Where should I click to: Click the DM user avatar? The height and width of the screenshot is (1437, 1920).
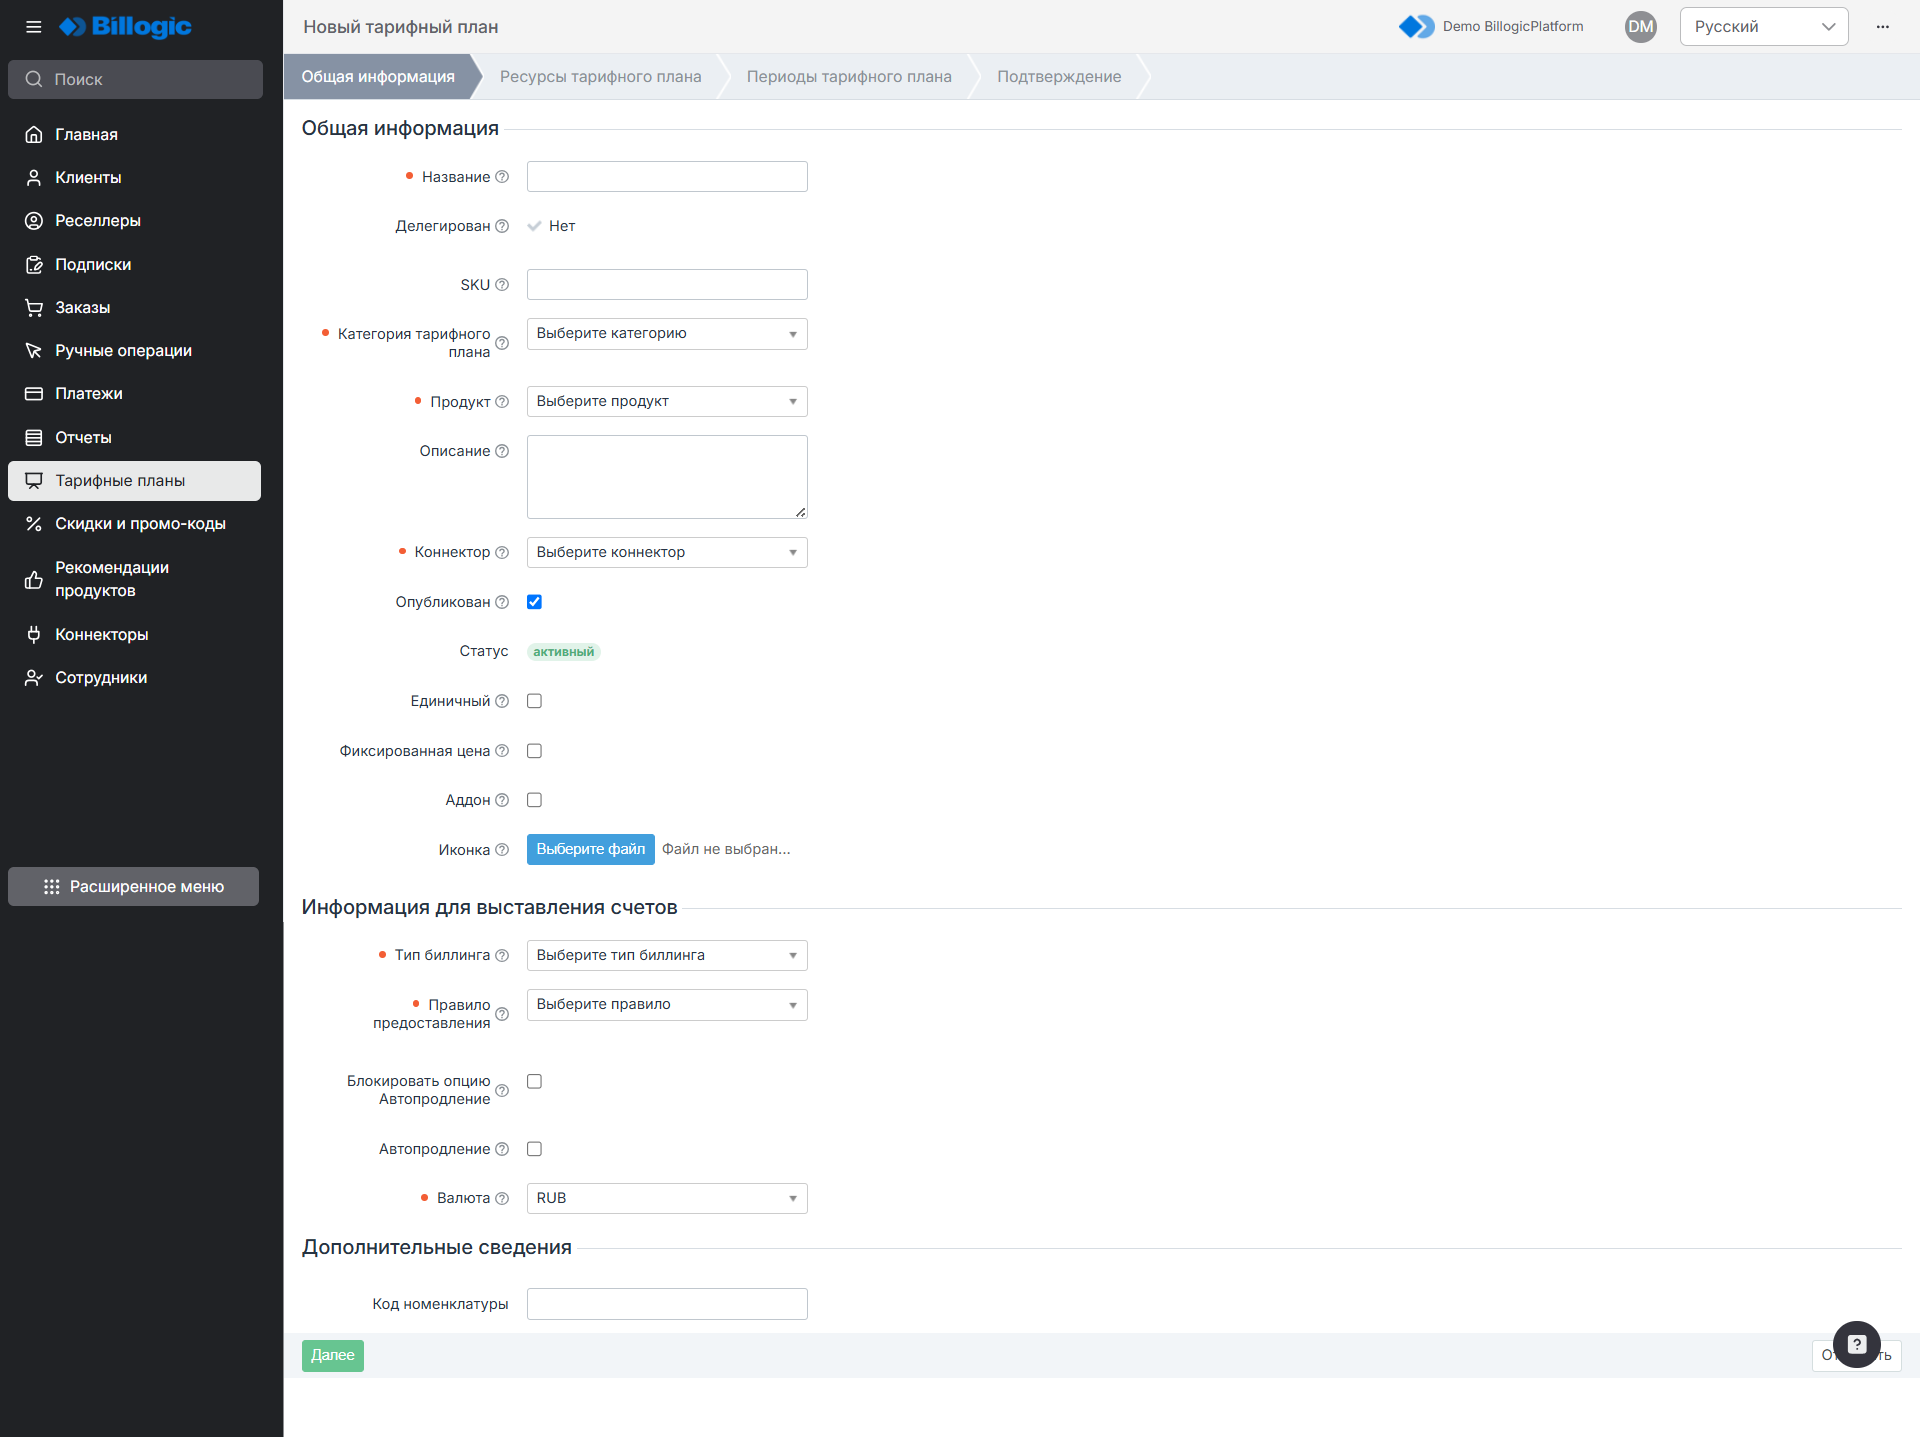(1640, 27)
